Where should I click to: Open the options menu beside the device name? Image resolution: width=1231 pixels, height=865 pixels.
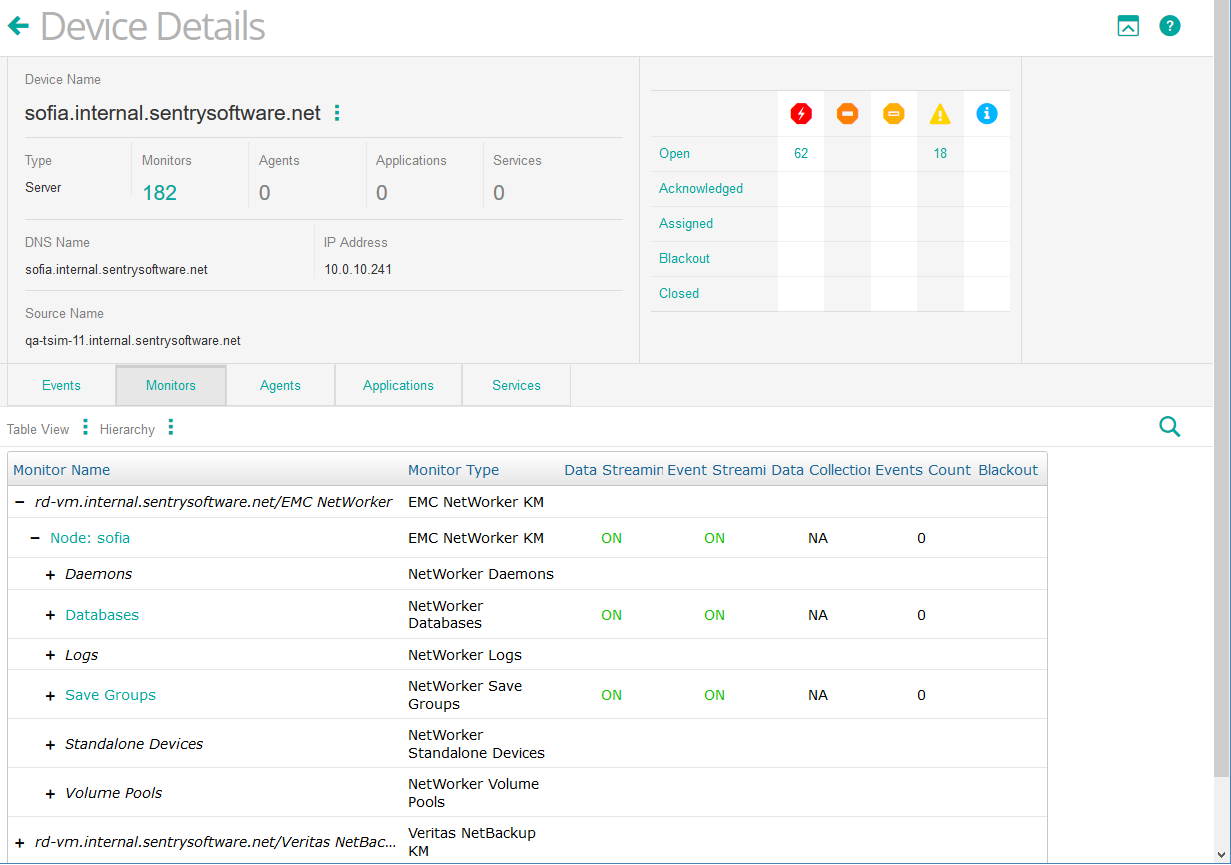[337, 113]
